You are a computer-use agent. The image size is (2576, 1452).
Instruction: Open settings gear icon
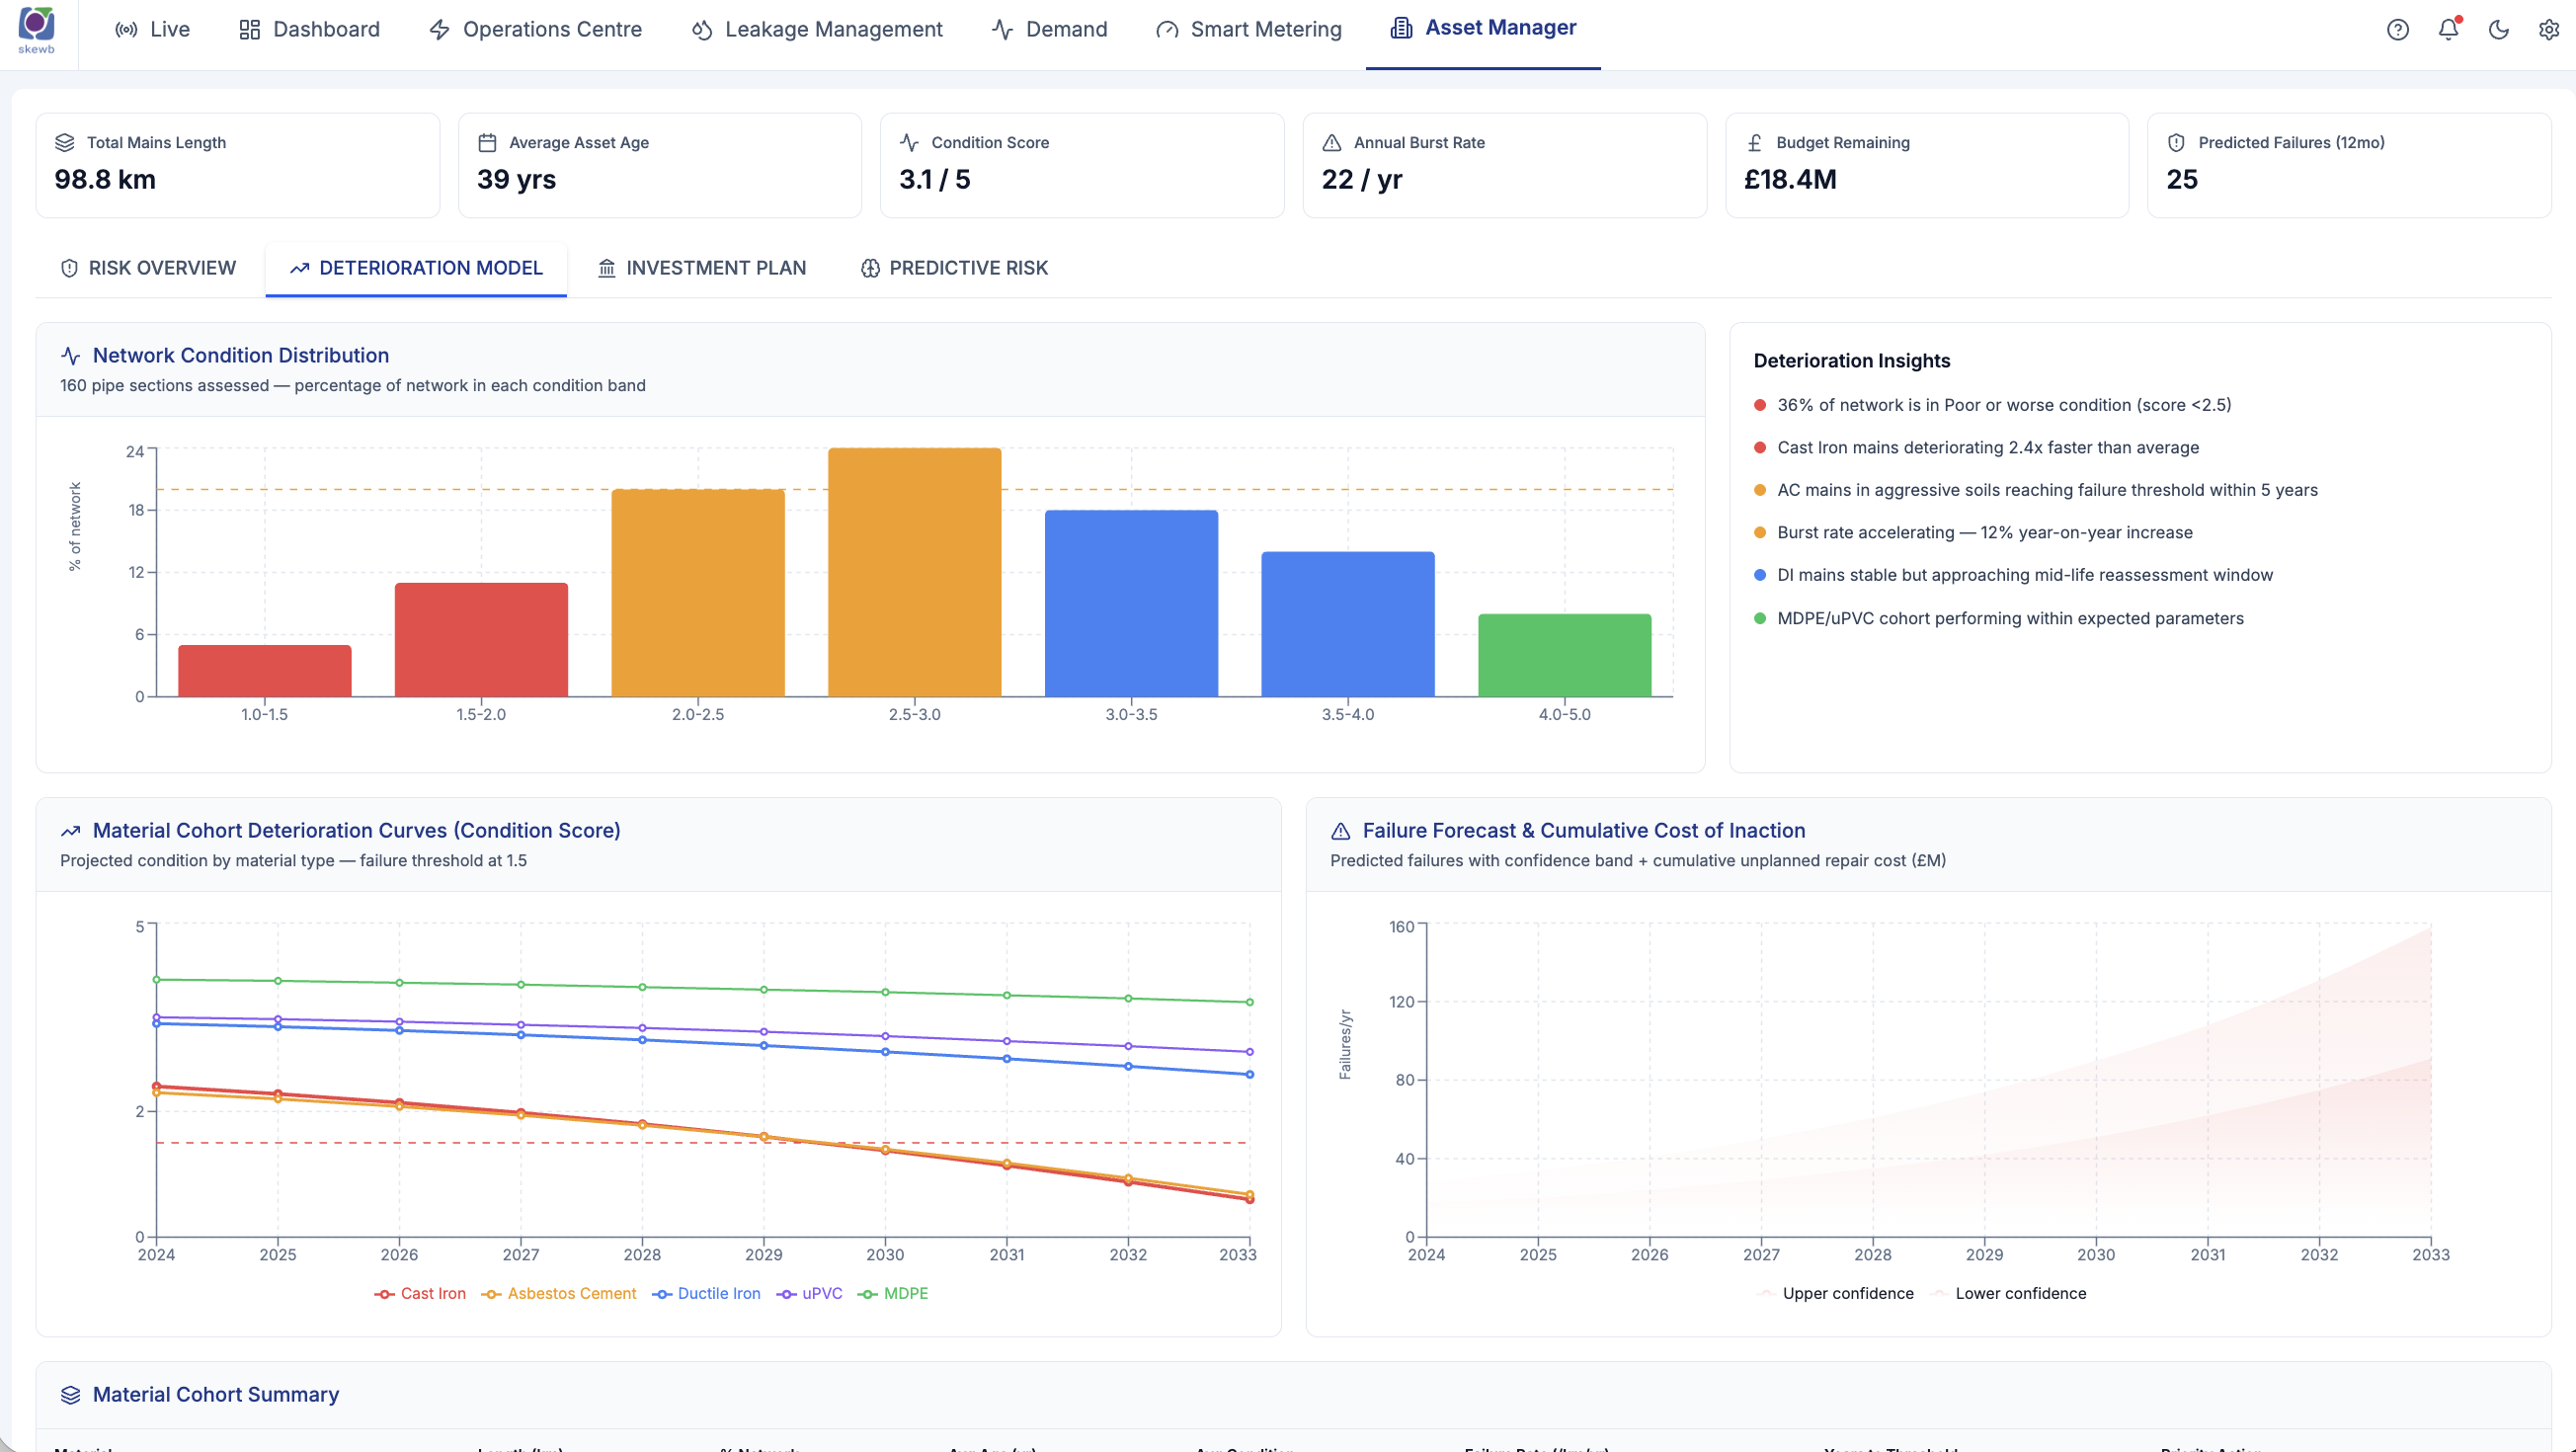2549,30
